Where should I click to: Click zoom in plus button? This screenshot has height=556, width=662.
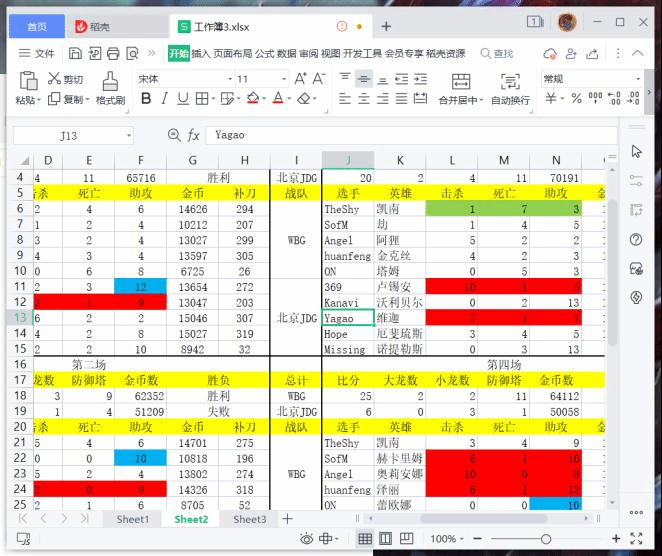click(616, 539)
